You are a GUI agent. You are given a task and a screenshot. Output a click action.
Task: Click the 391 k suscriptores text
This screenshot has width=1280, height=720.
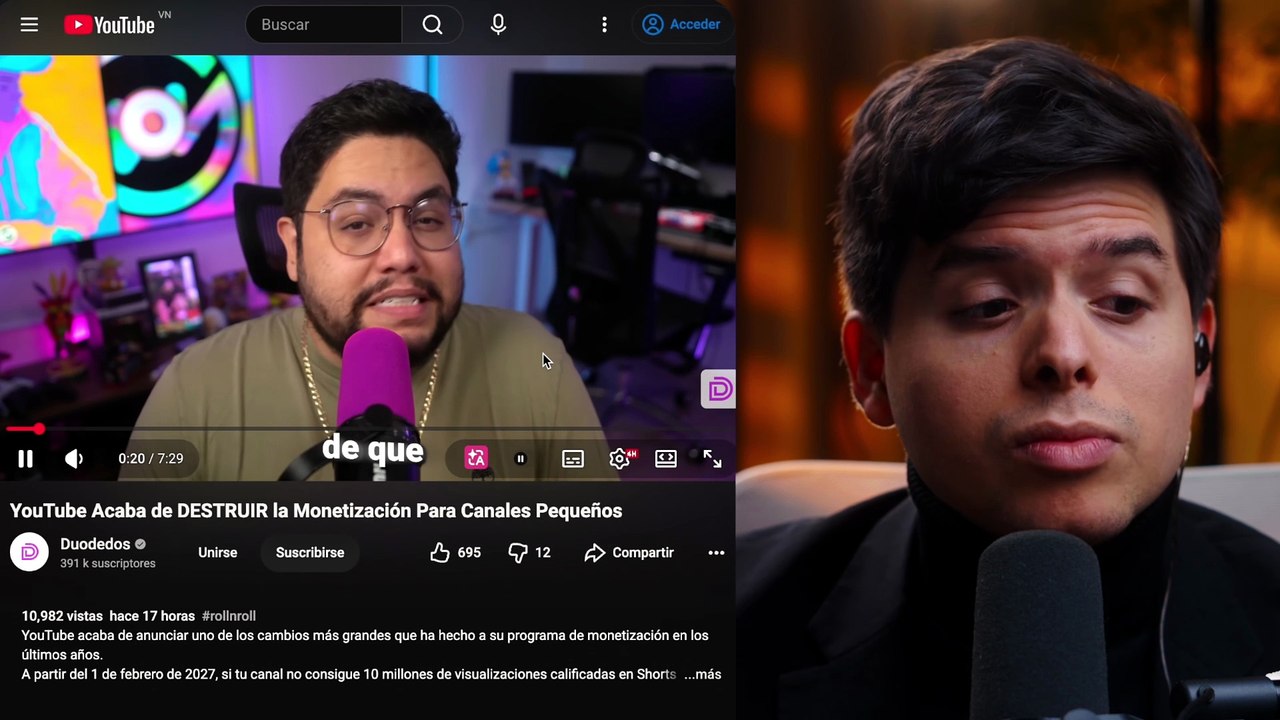pyautogui.click(x=108, y=564)
